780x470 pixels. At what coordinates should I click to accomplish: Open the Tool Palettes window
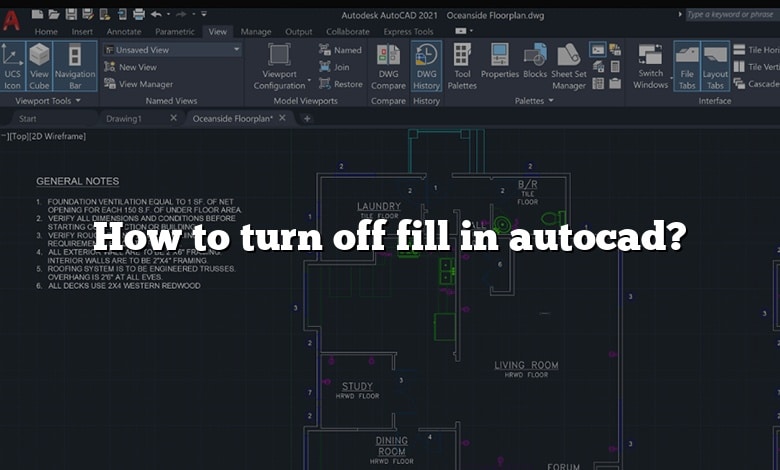point(462,67)
